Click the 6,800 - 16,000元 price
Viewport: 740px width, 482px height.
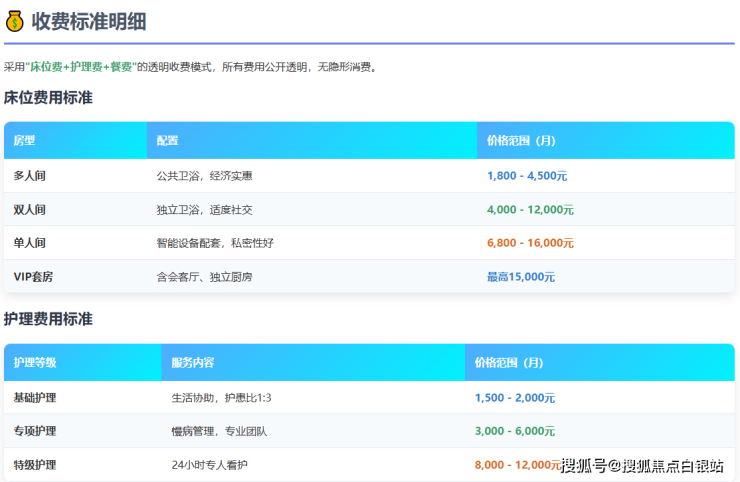530,243
